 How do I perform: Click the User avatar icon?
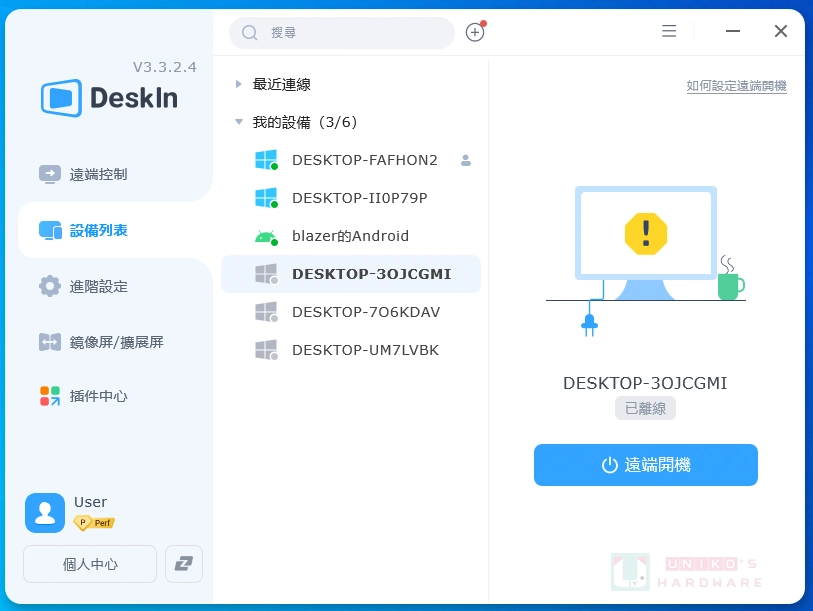tap(44, 512)
